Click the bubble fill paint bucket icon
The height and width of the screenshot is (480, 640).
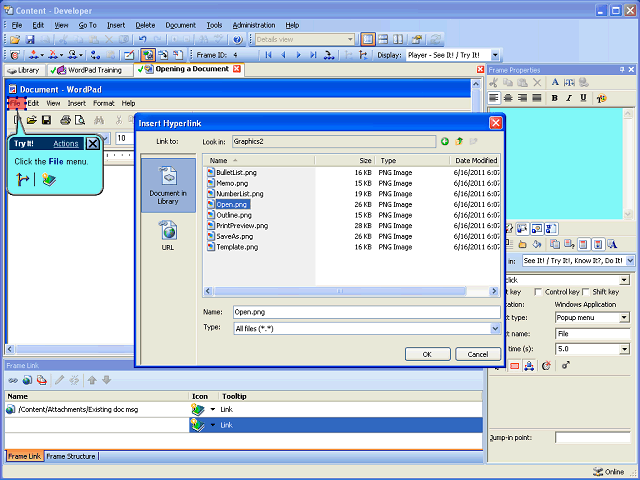click(x=537, y=244)
